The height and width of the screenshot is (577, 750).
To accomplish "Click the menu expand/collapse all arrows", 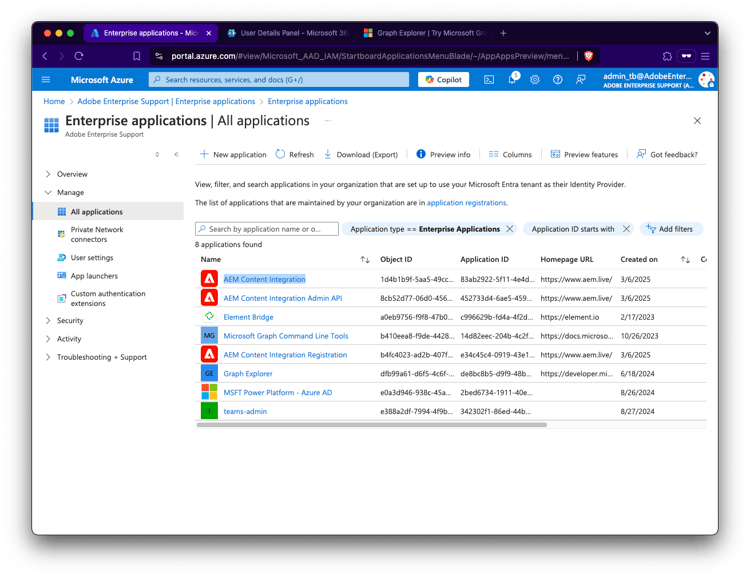I will tap(157, 154).
